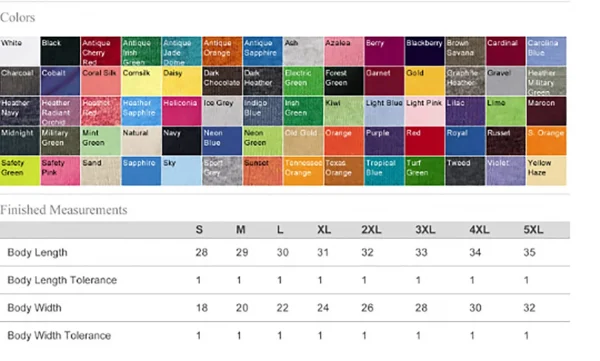Select the Dark Chocolate swatch
The image size is (600, 361).
coord(222,81)
